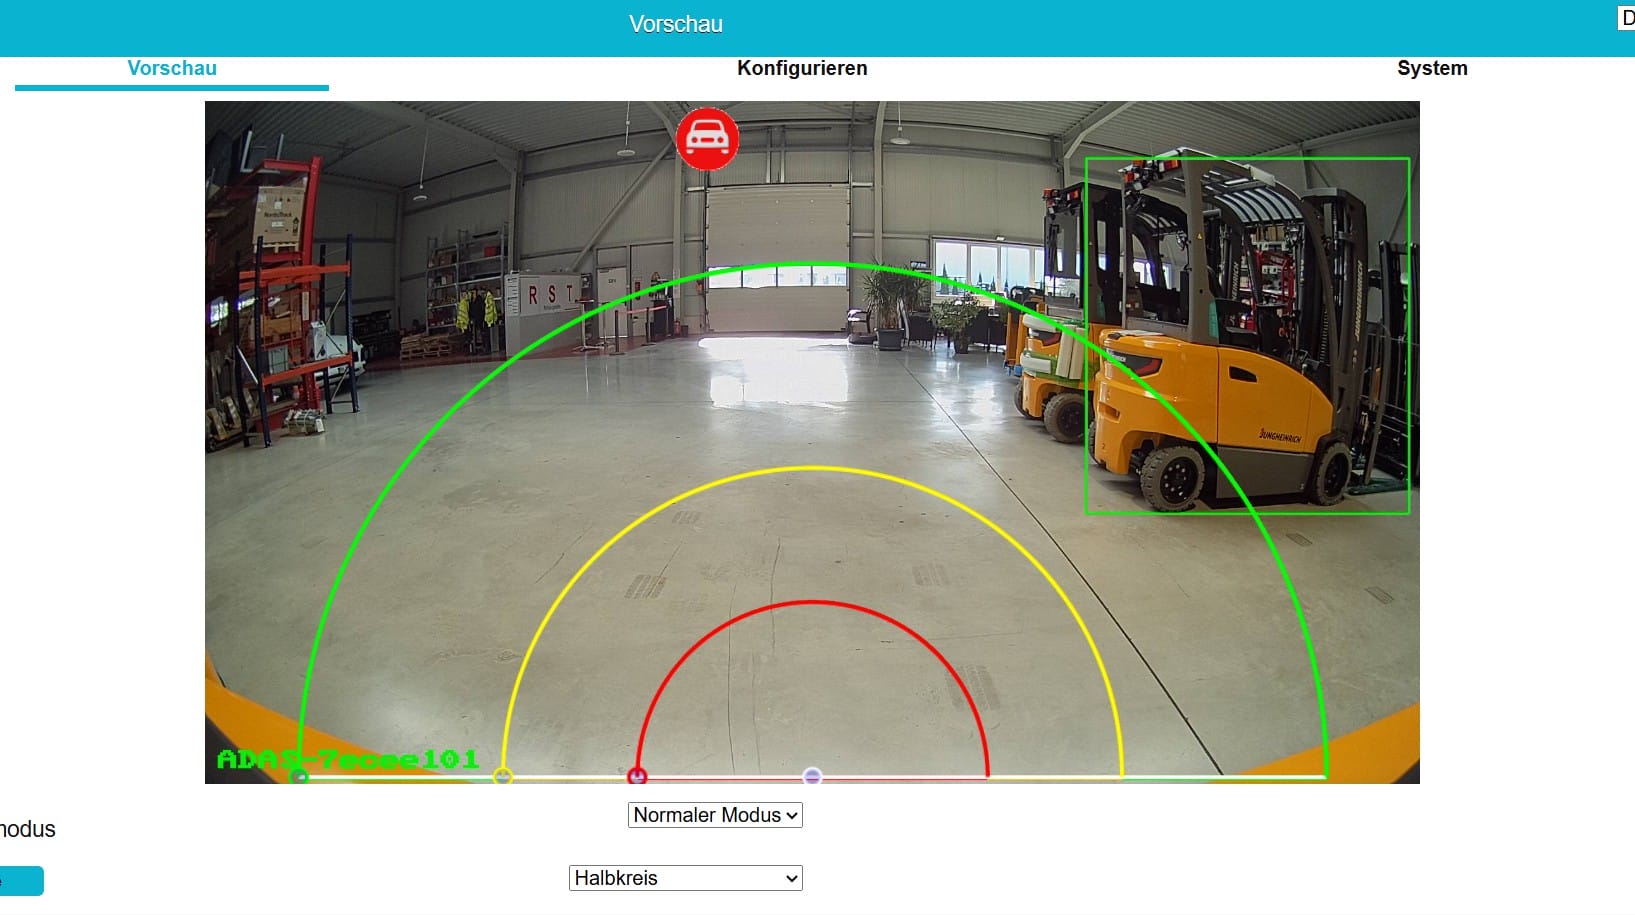Open the language selector in header corner
The height and width of the screenshot is (915, 1635).
click(x=1626, y=18)
